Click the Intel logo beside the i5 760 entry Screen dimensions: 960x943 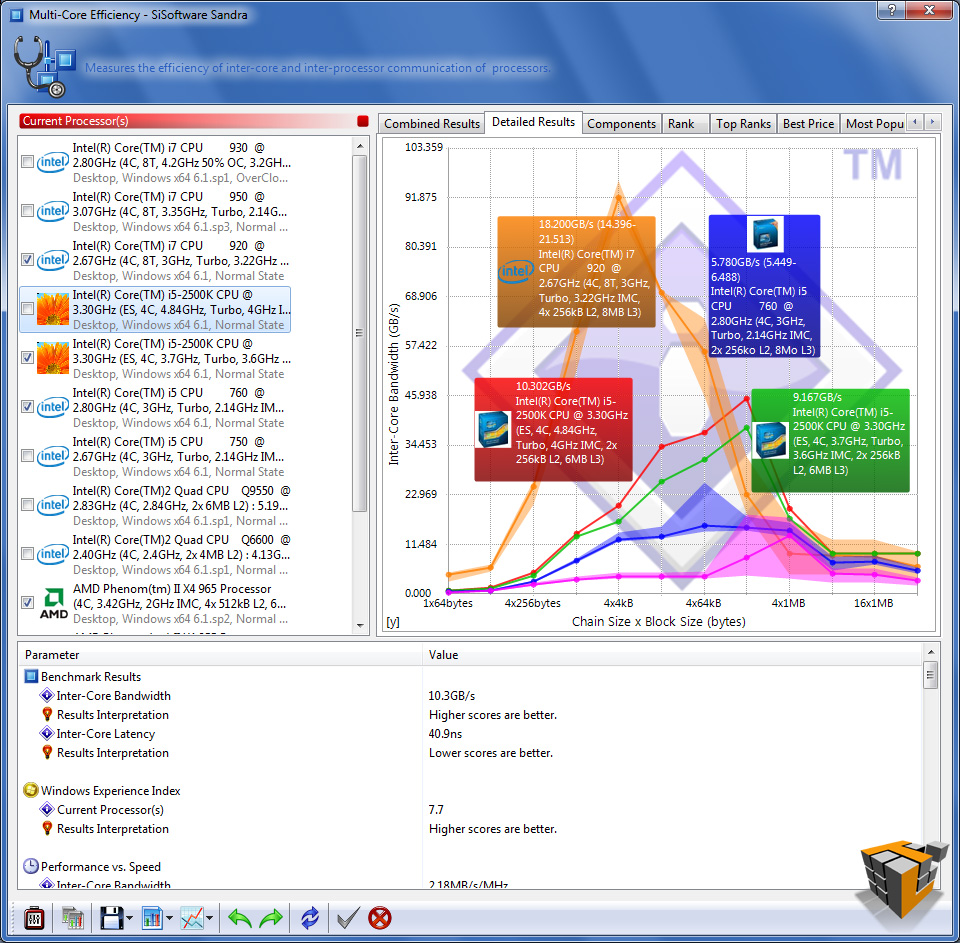click(53, 407)
